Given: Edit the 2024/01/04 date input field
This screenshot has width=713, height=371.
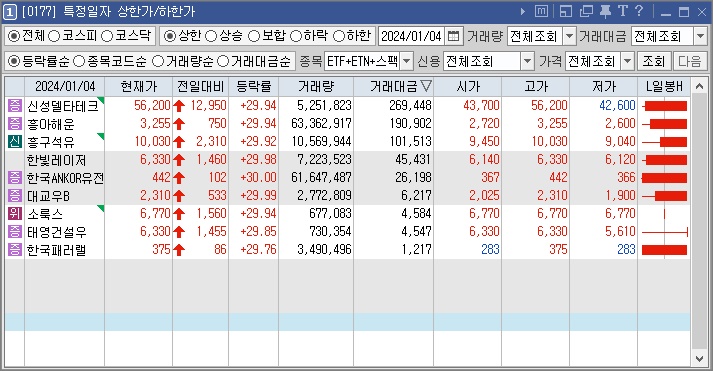Looking at the screenshot, I should [412, 36].
